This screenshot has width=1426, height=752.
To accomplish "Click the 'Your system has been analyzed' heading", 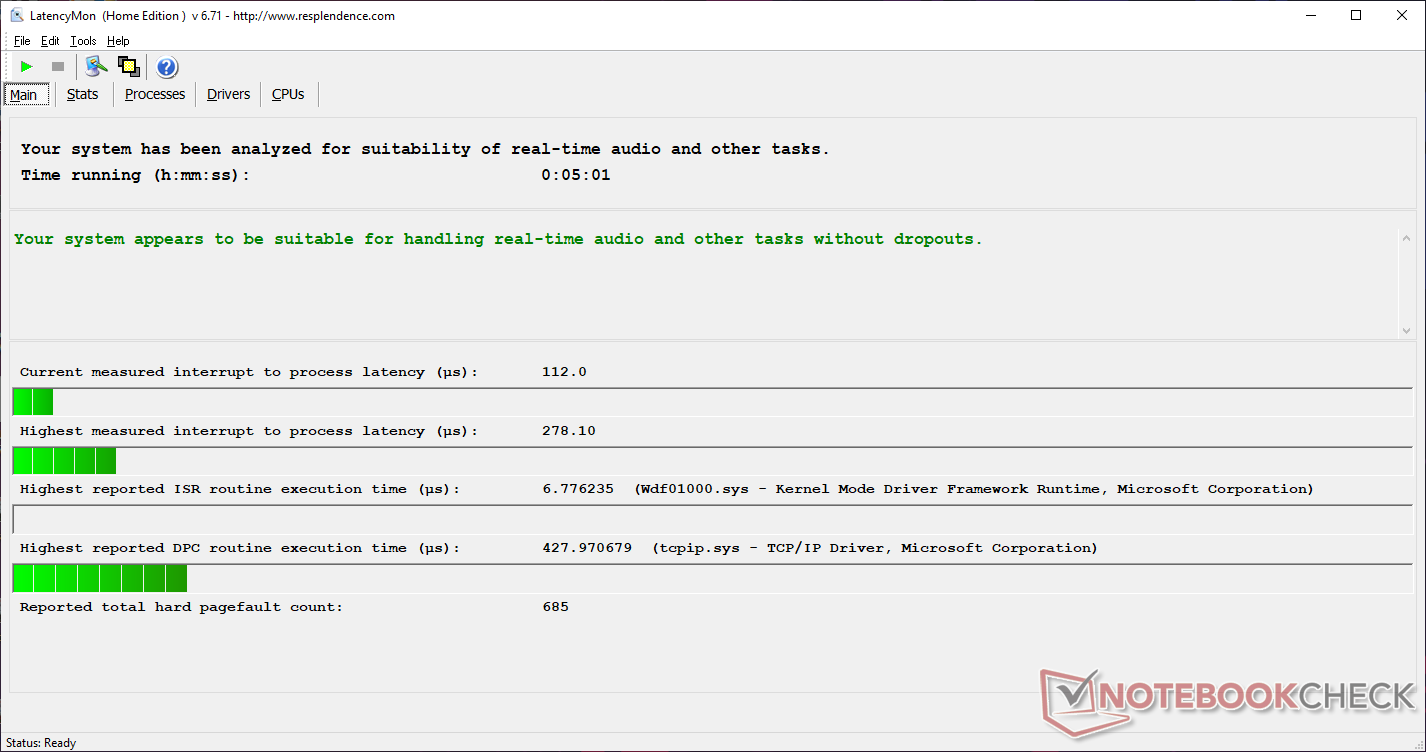I will coord(425,149).
